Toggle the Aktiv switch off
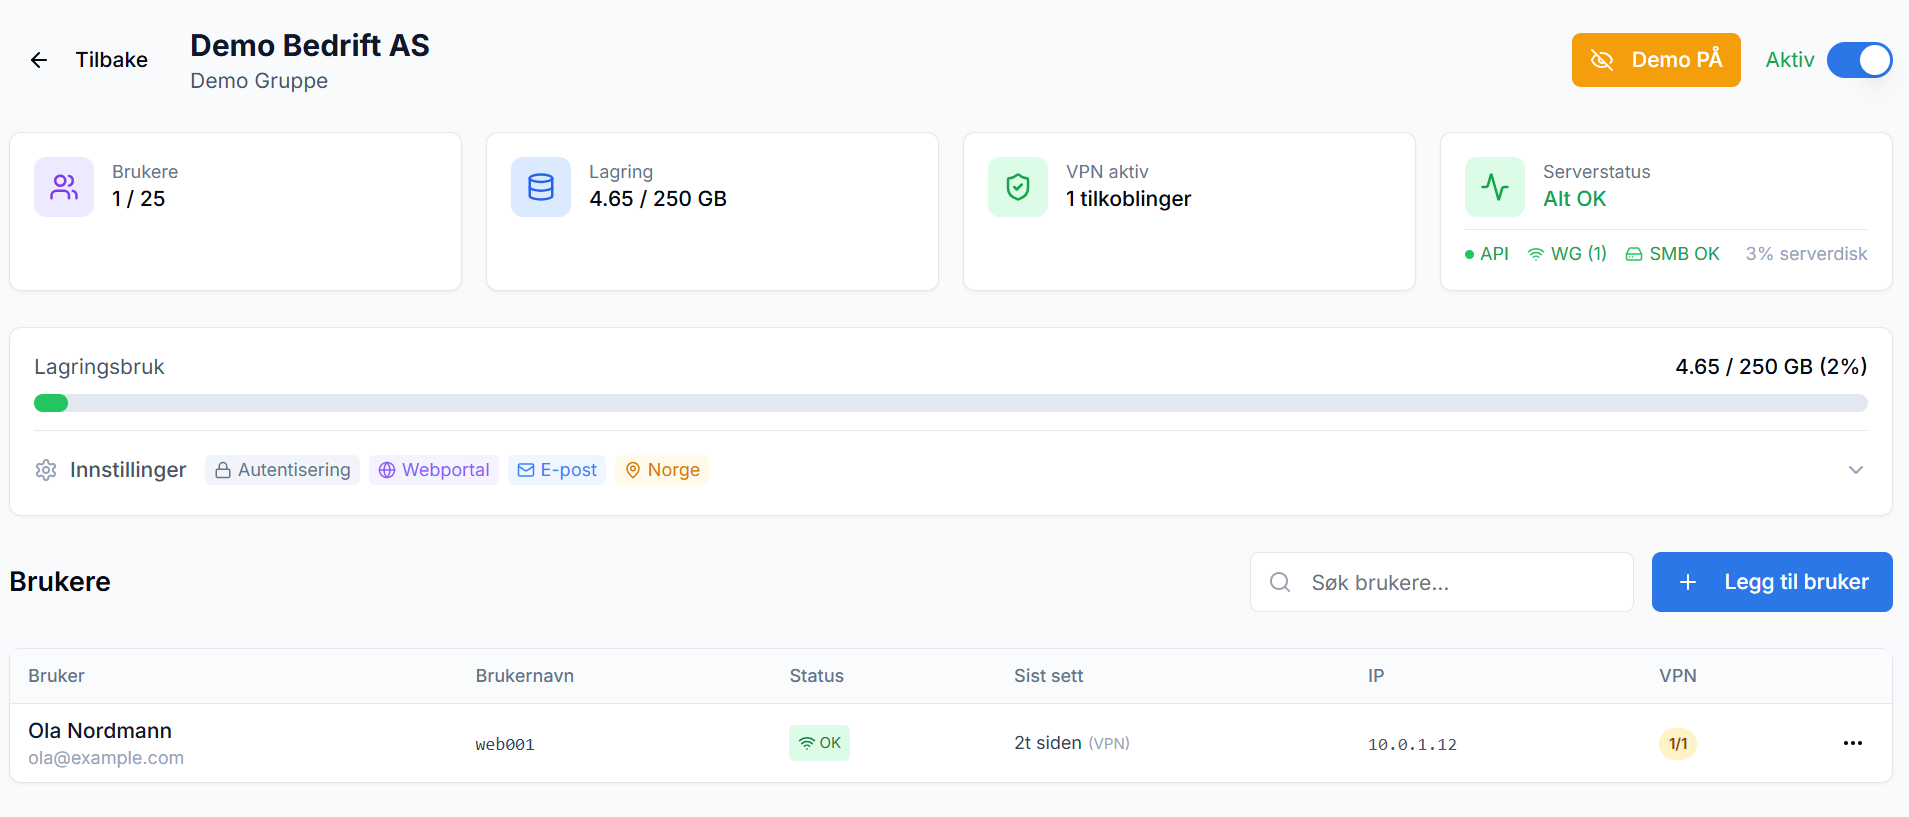Screen dimensions: 1909x817 point(1859,60)
